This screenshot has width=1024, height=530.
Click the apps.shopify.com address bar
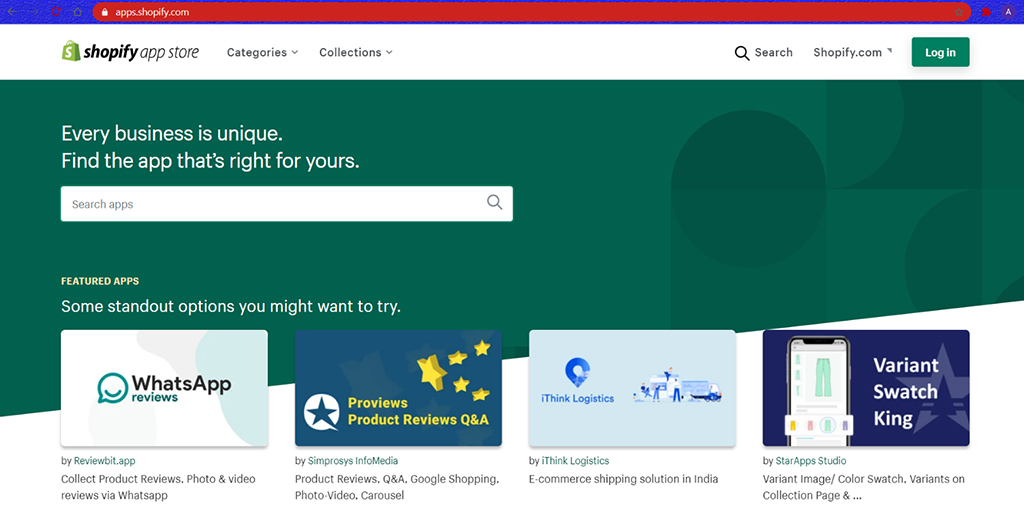pyautogui.click(x=531, y=12)
